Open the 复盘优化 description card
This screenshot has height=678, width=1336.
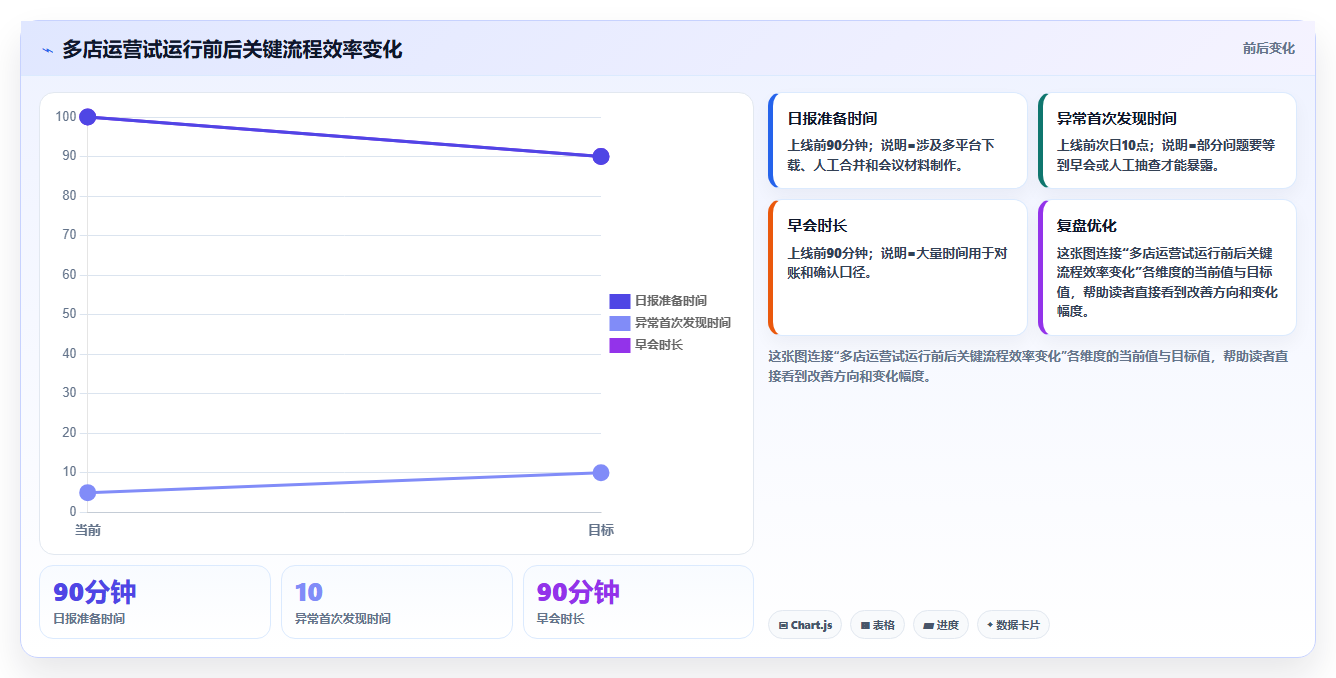[x=1167, y=268]
